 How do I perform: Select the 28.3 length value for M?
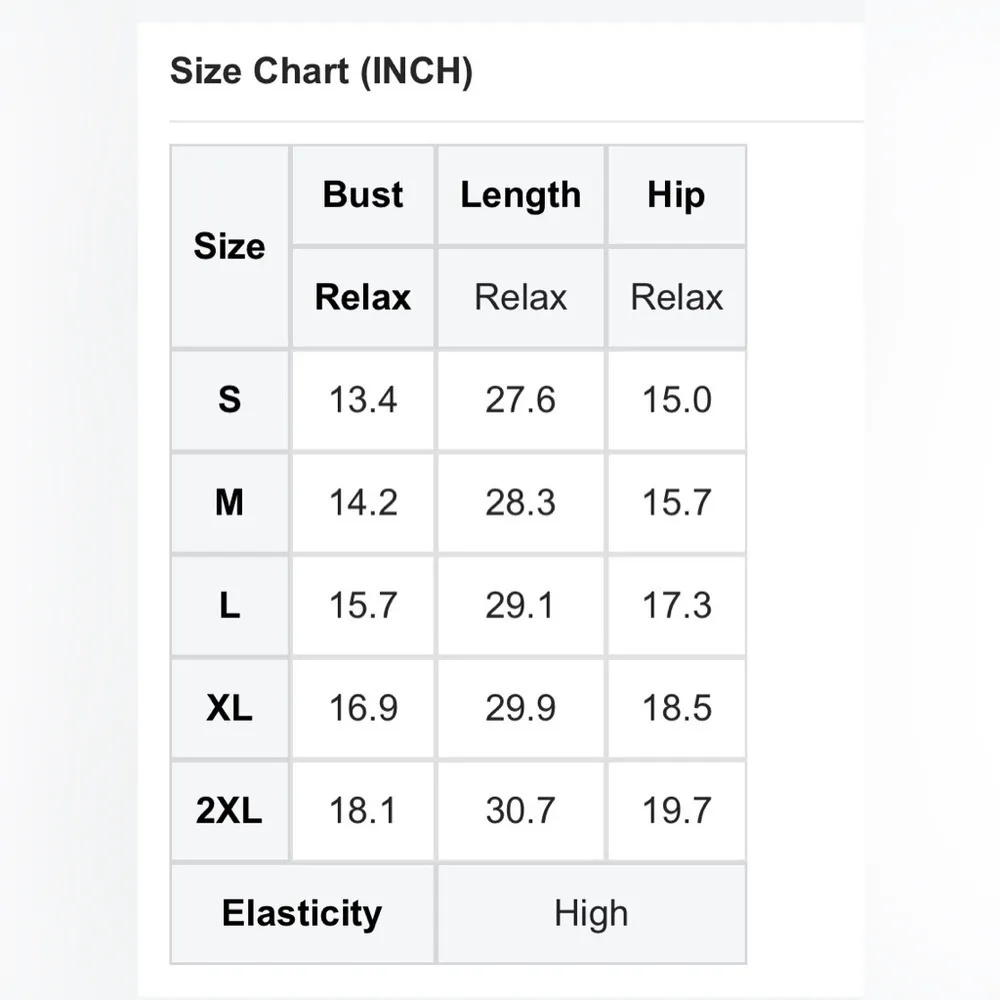click(520, 502)
